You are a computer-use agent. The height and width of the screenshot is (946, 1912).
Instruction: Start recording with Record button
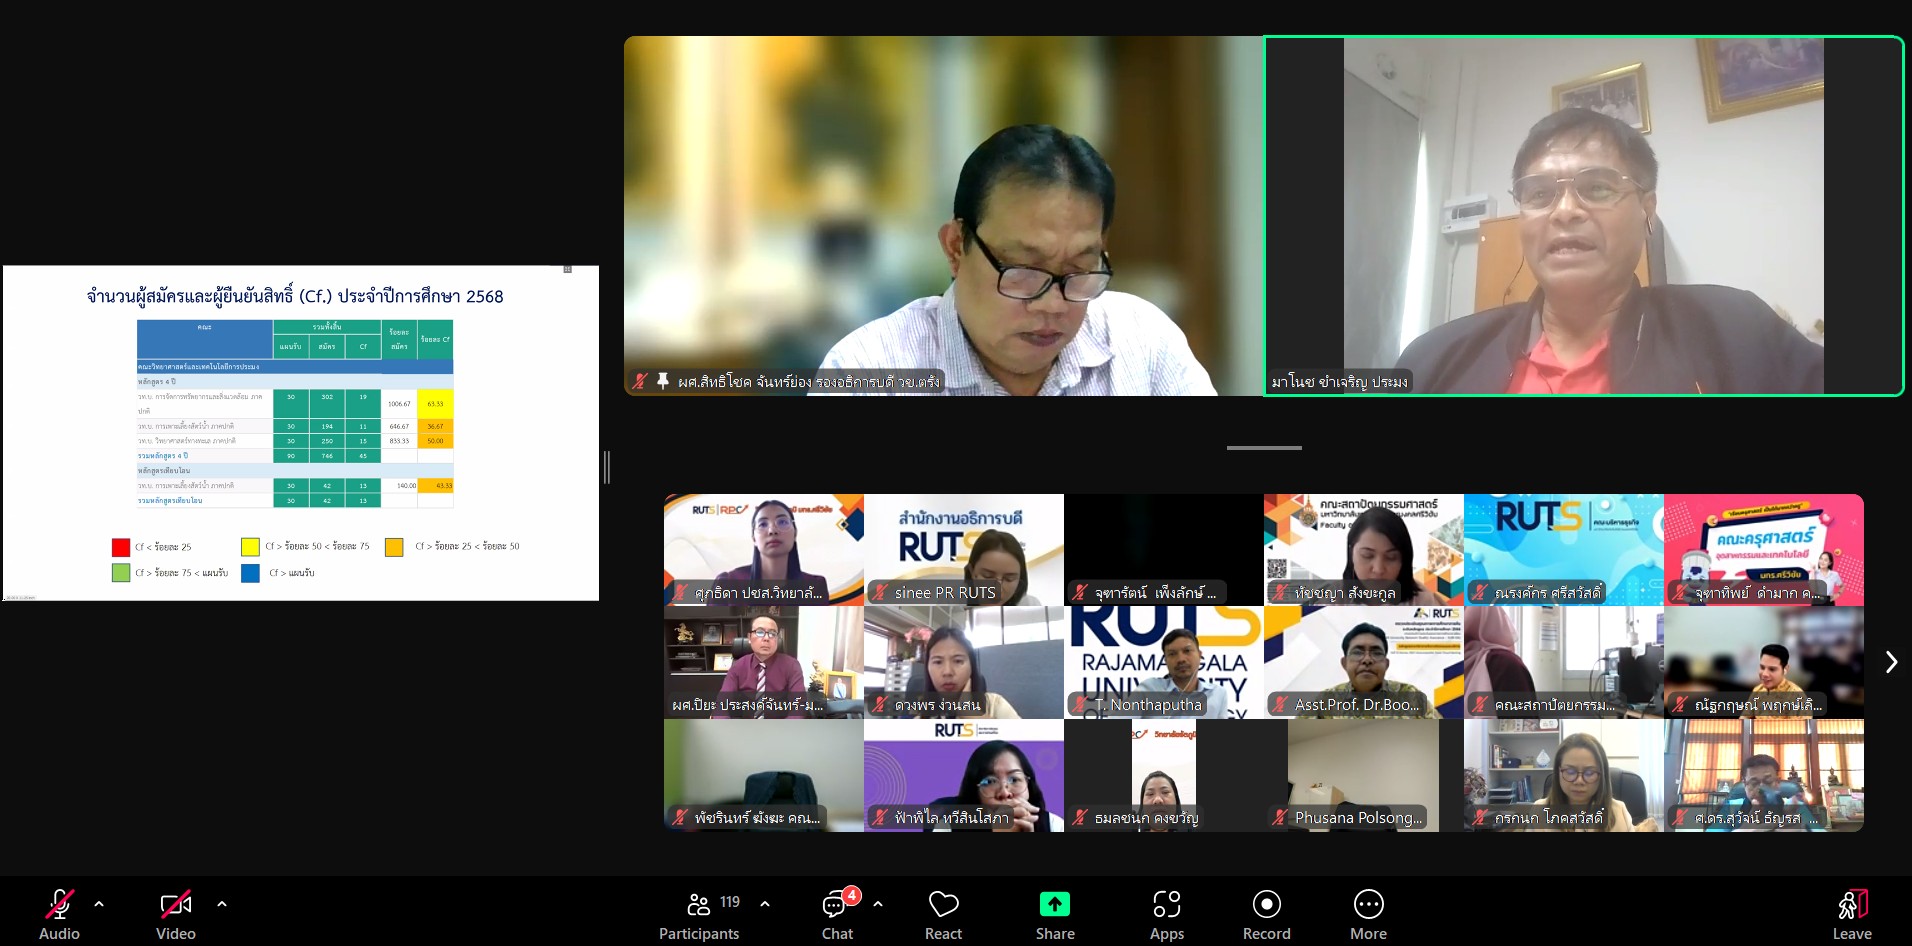click(1266, 905)
